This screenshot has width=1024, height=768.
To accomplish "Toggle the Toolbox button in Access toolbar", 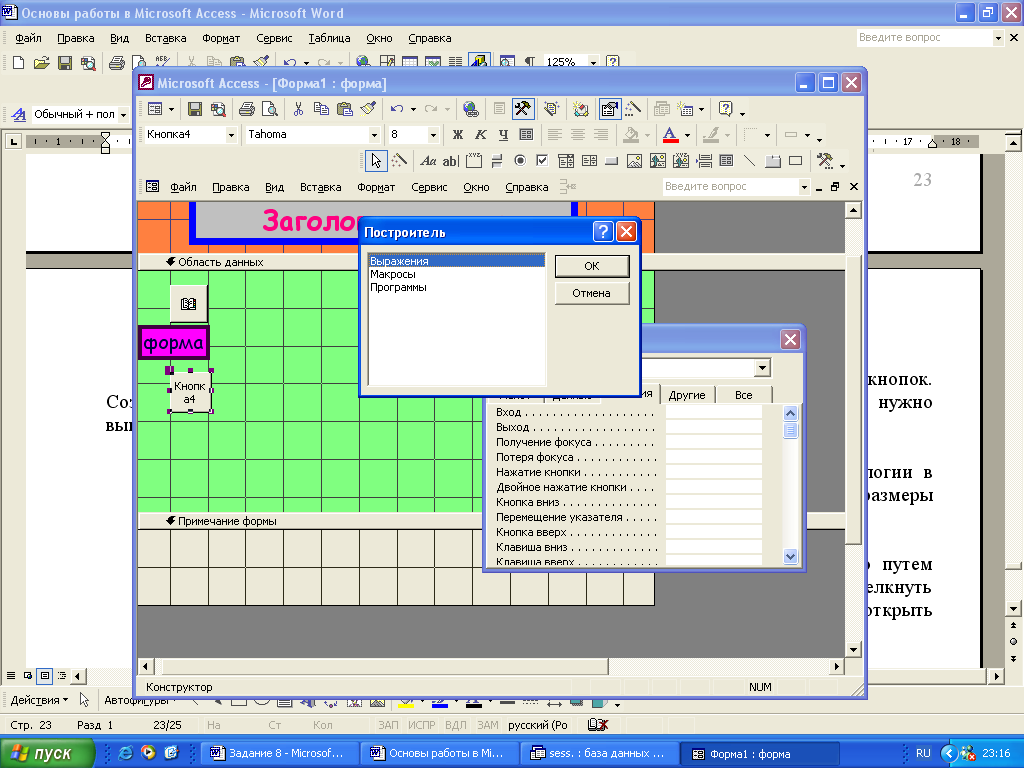I will point(522,109).
